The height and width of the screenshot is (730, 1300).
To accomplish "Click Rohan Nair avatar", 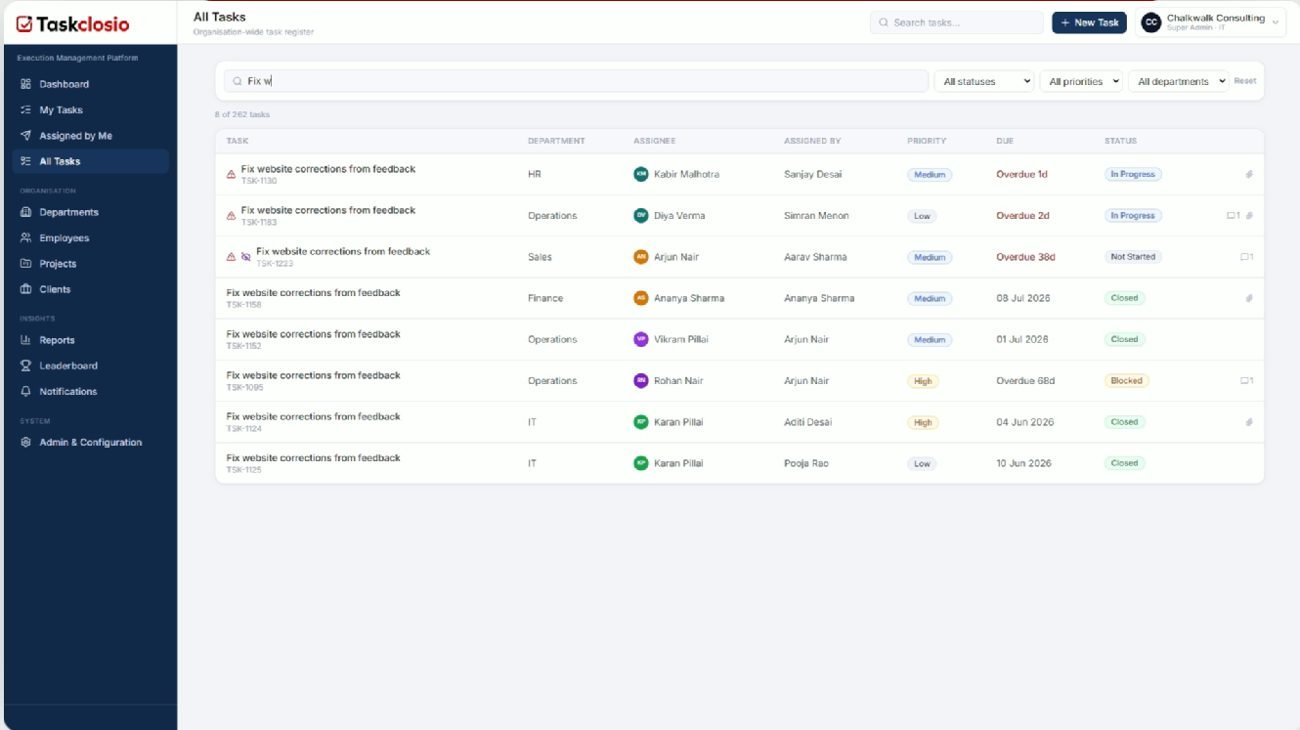I will click(641, 381).
